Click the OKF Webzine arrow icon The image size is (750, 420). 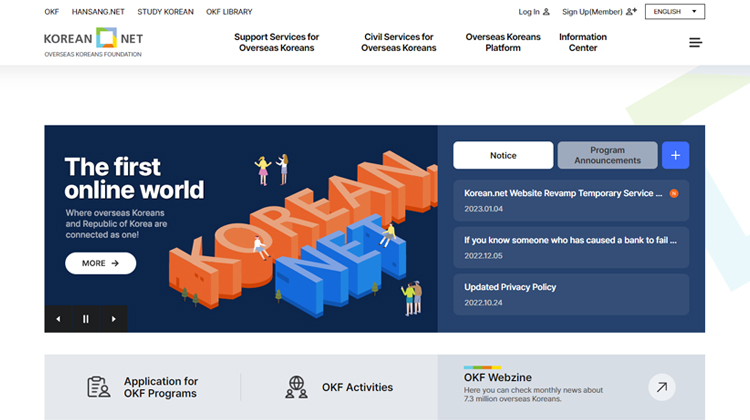point(662,387)
